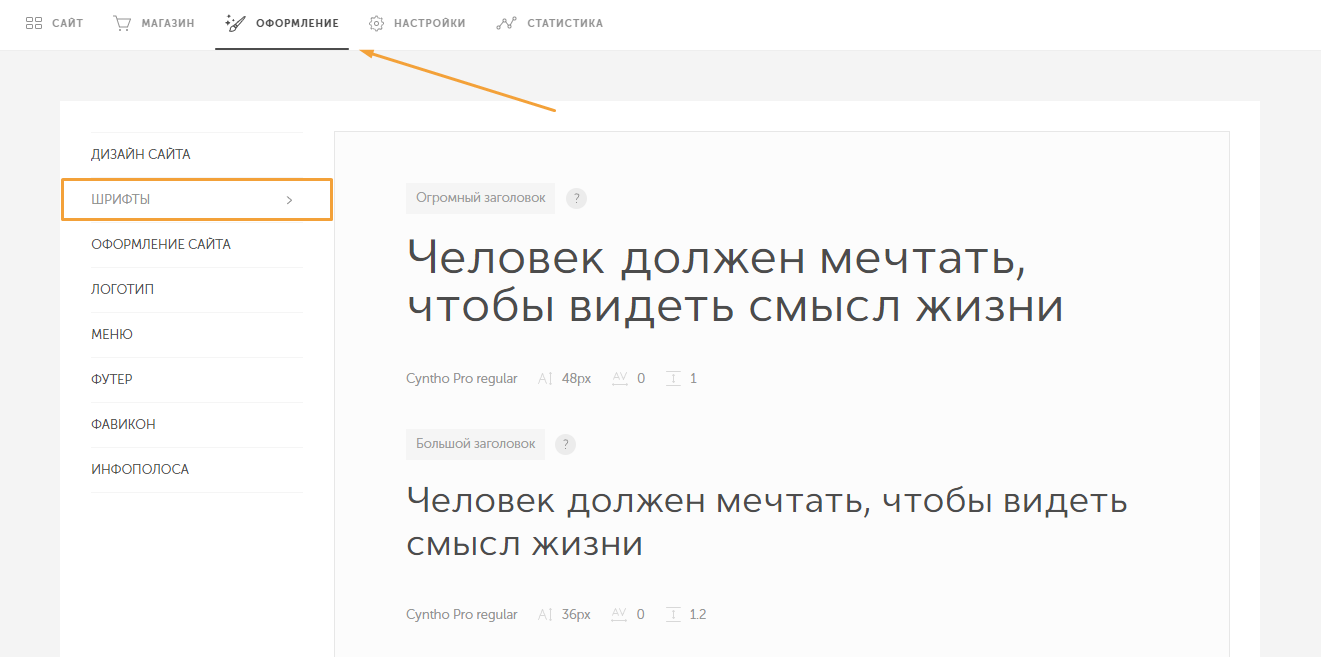The height and width of the screenshot is (657, 1321).
Task: Click the chart icon for Статистика
Action: coord(506,23)
